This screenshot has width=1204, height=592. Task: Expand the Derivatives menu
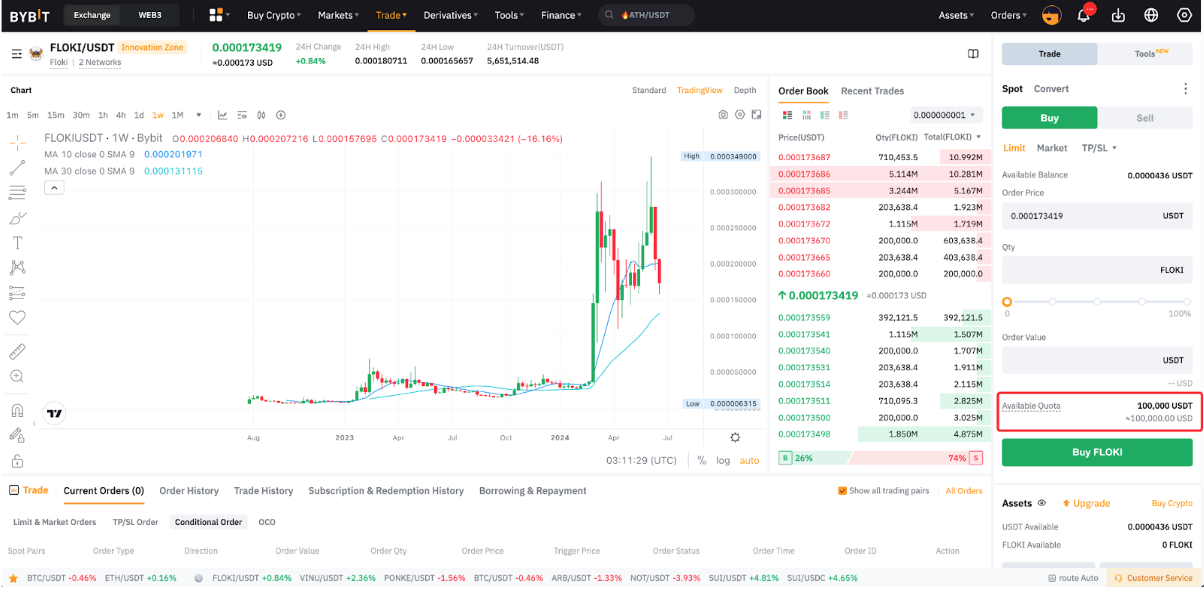pos(450,15)
